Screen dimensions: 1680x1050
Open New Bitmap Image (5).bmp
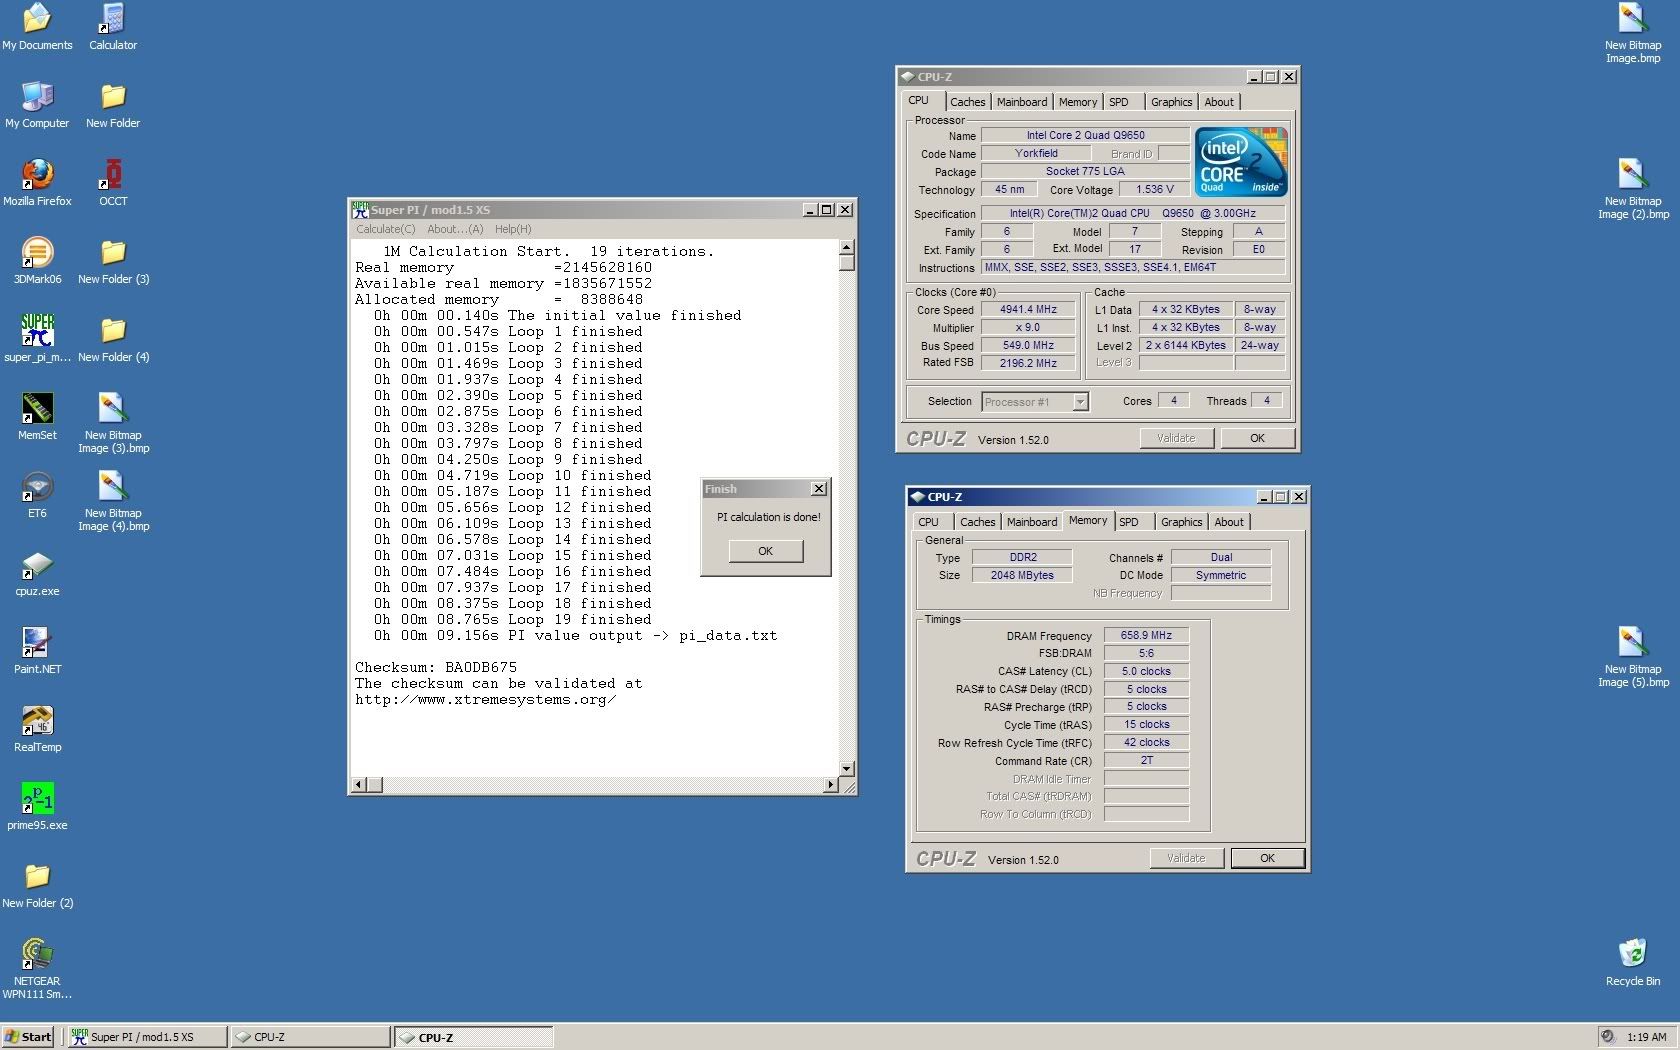pos(1632,656)
